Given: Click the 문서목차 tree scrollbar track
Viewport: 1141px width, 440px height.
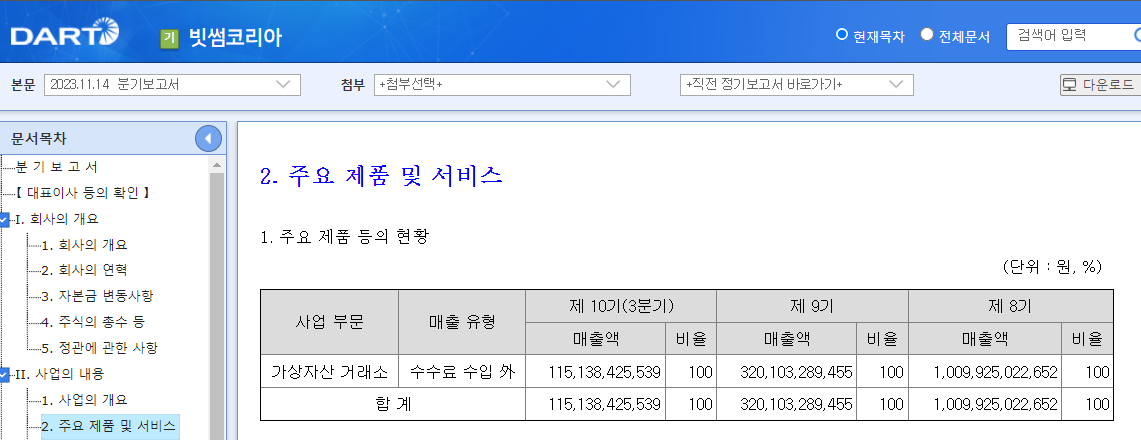Looking at the screenshot, I should (217, 305).
